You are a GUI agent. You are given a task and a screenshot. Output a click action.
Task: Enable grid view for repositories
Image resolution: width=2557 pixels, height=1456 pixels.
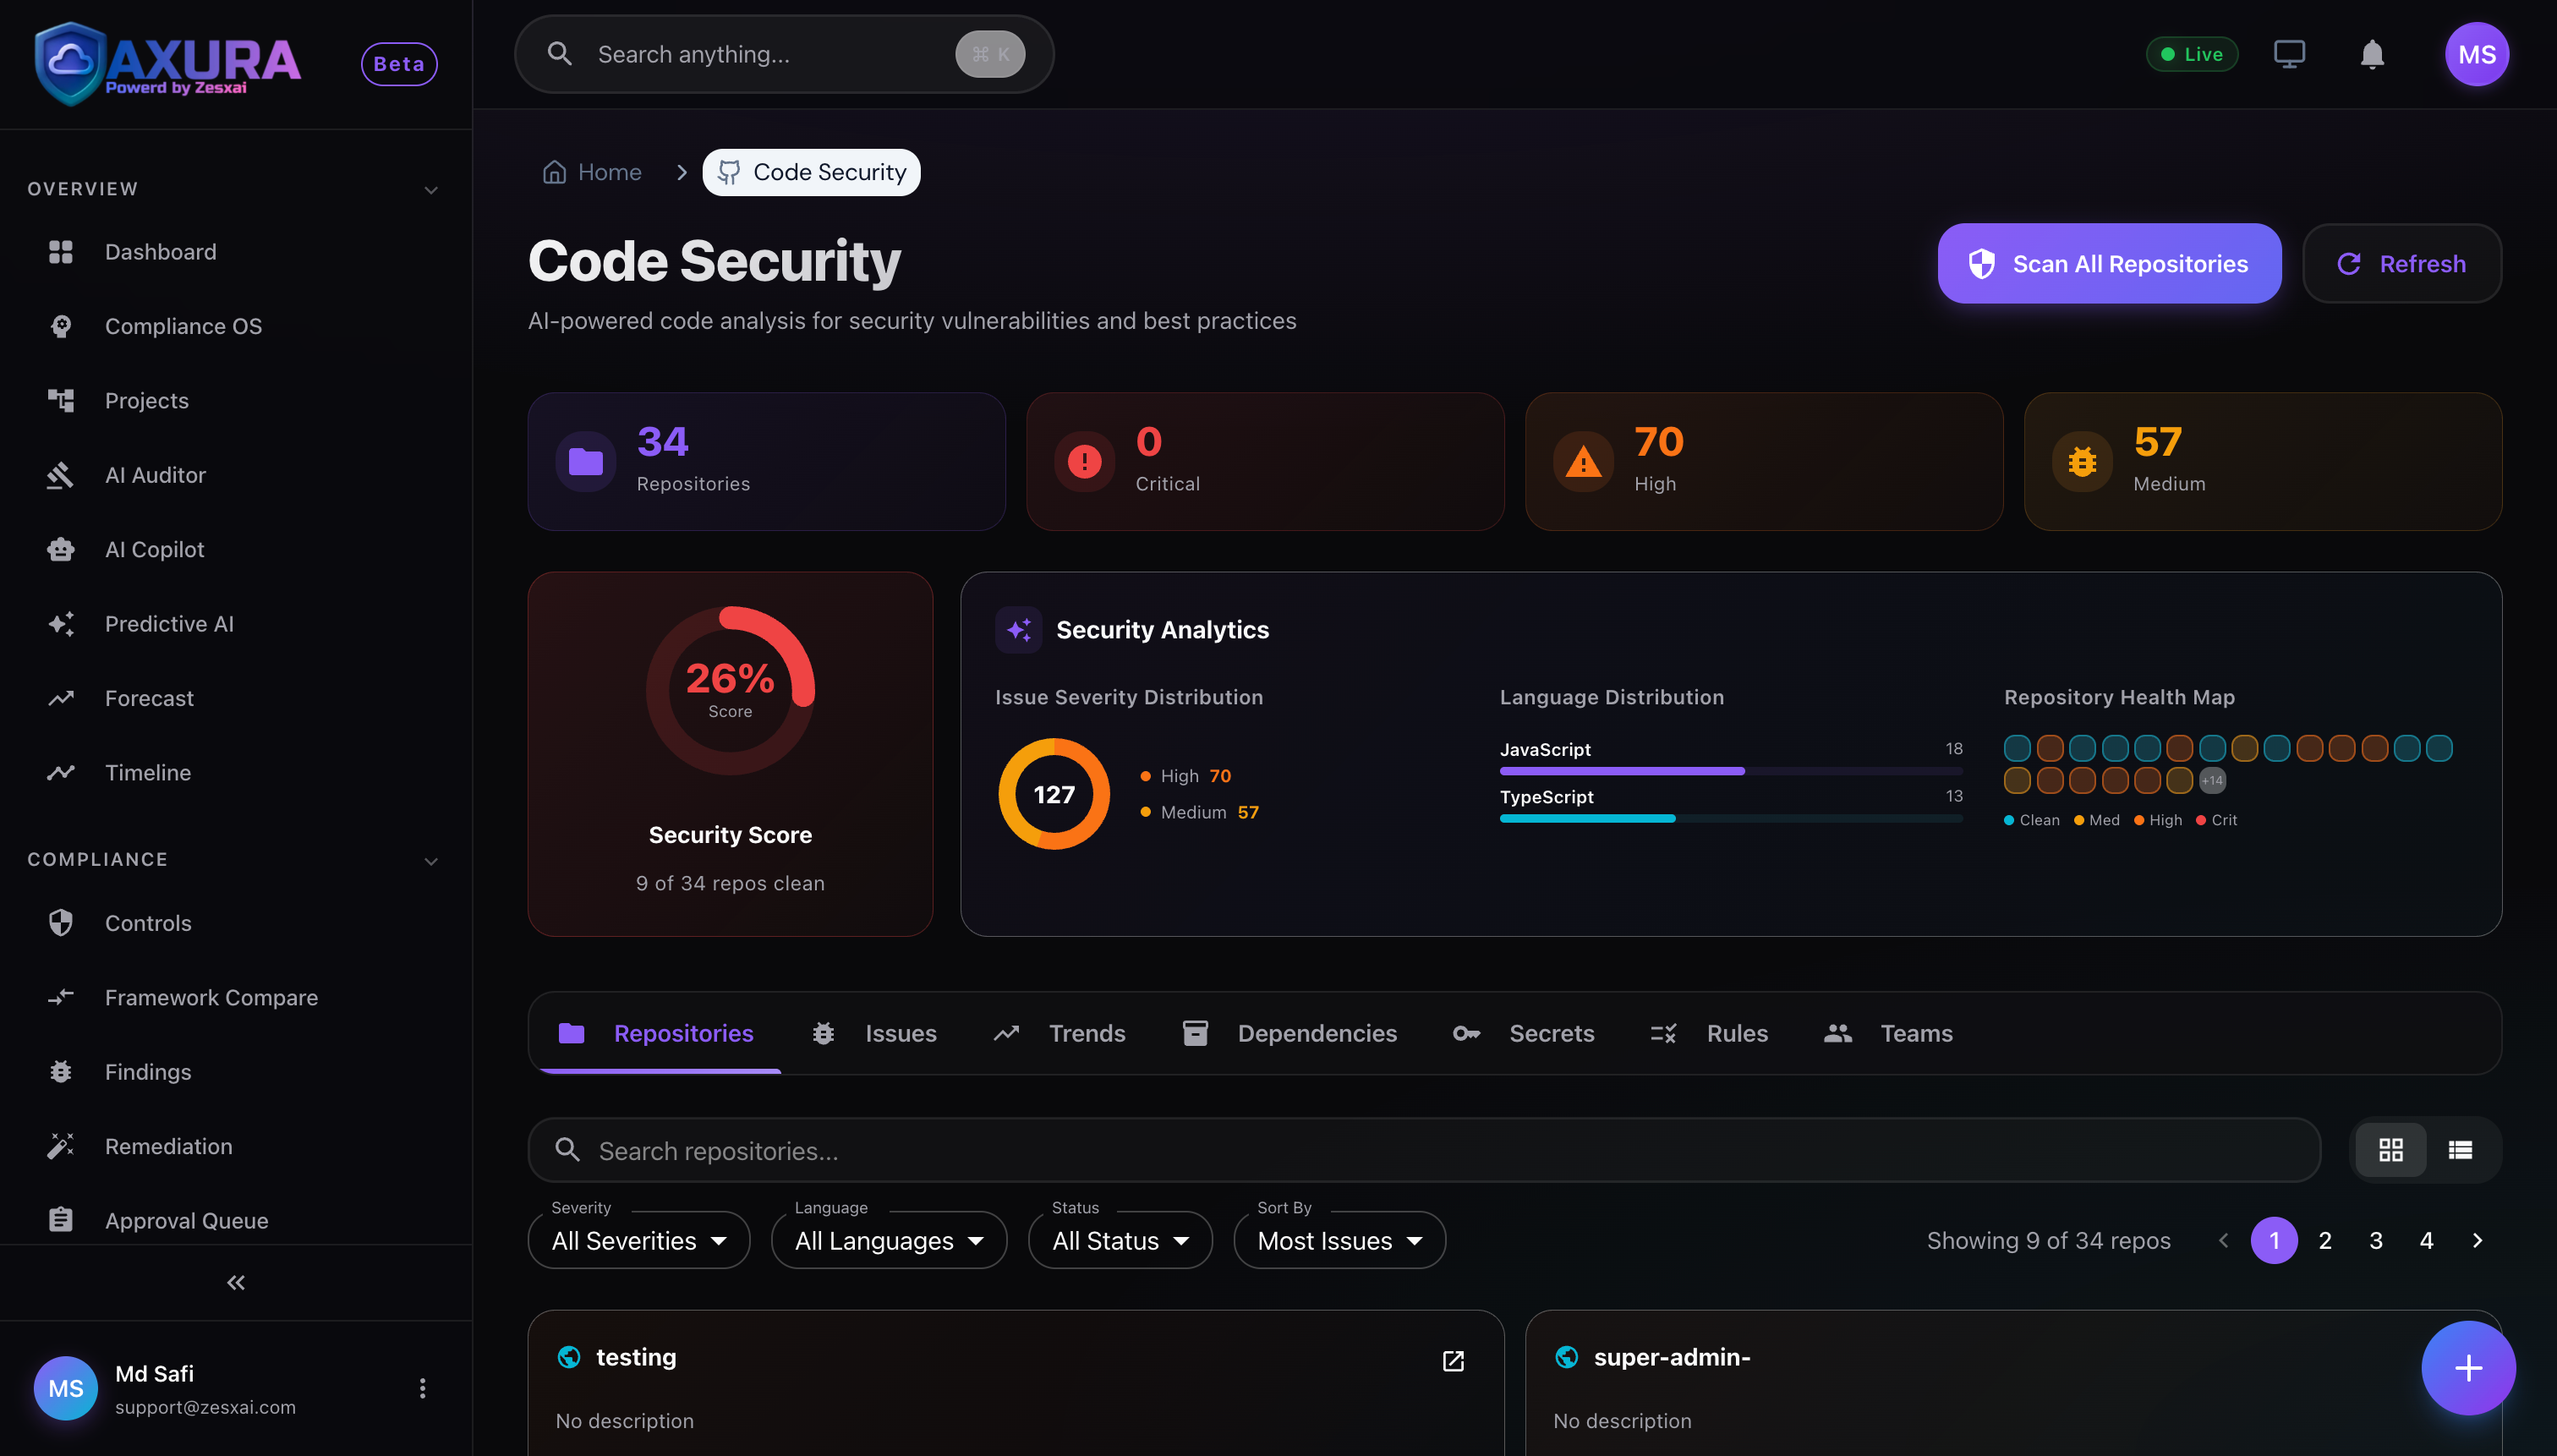pyautogui.click(x=2392, y=1149)
